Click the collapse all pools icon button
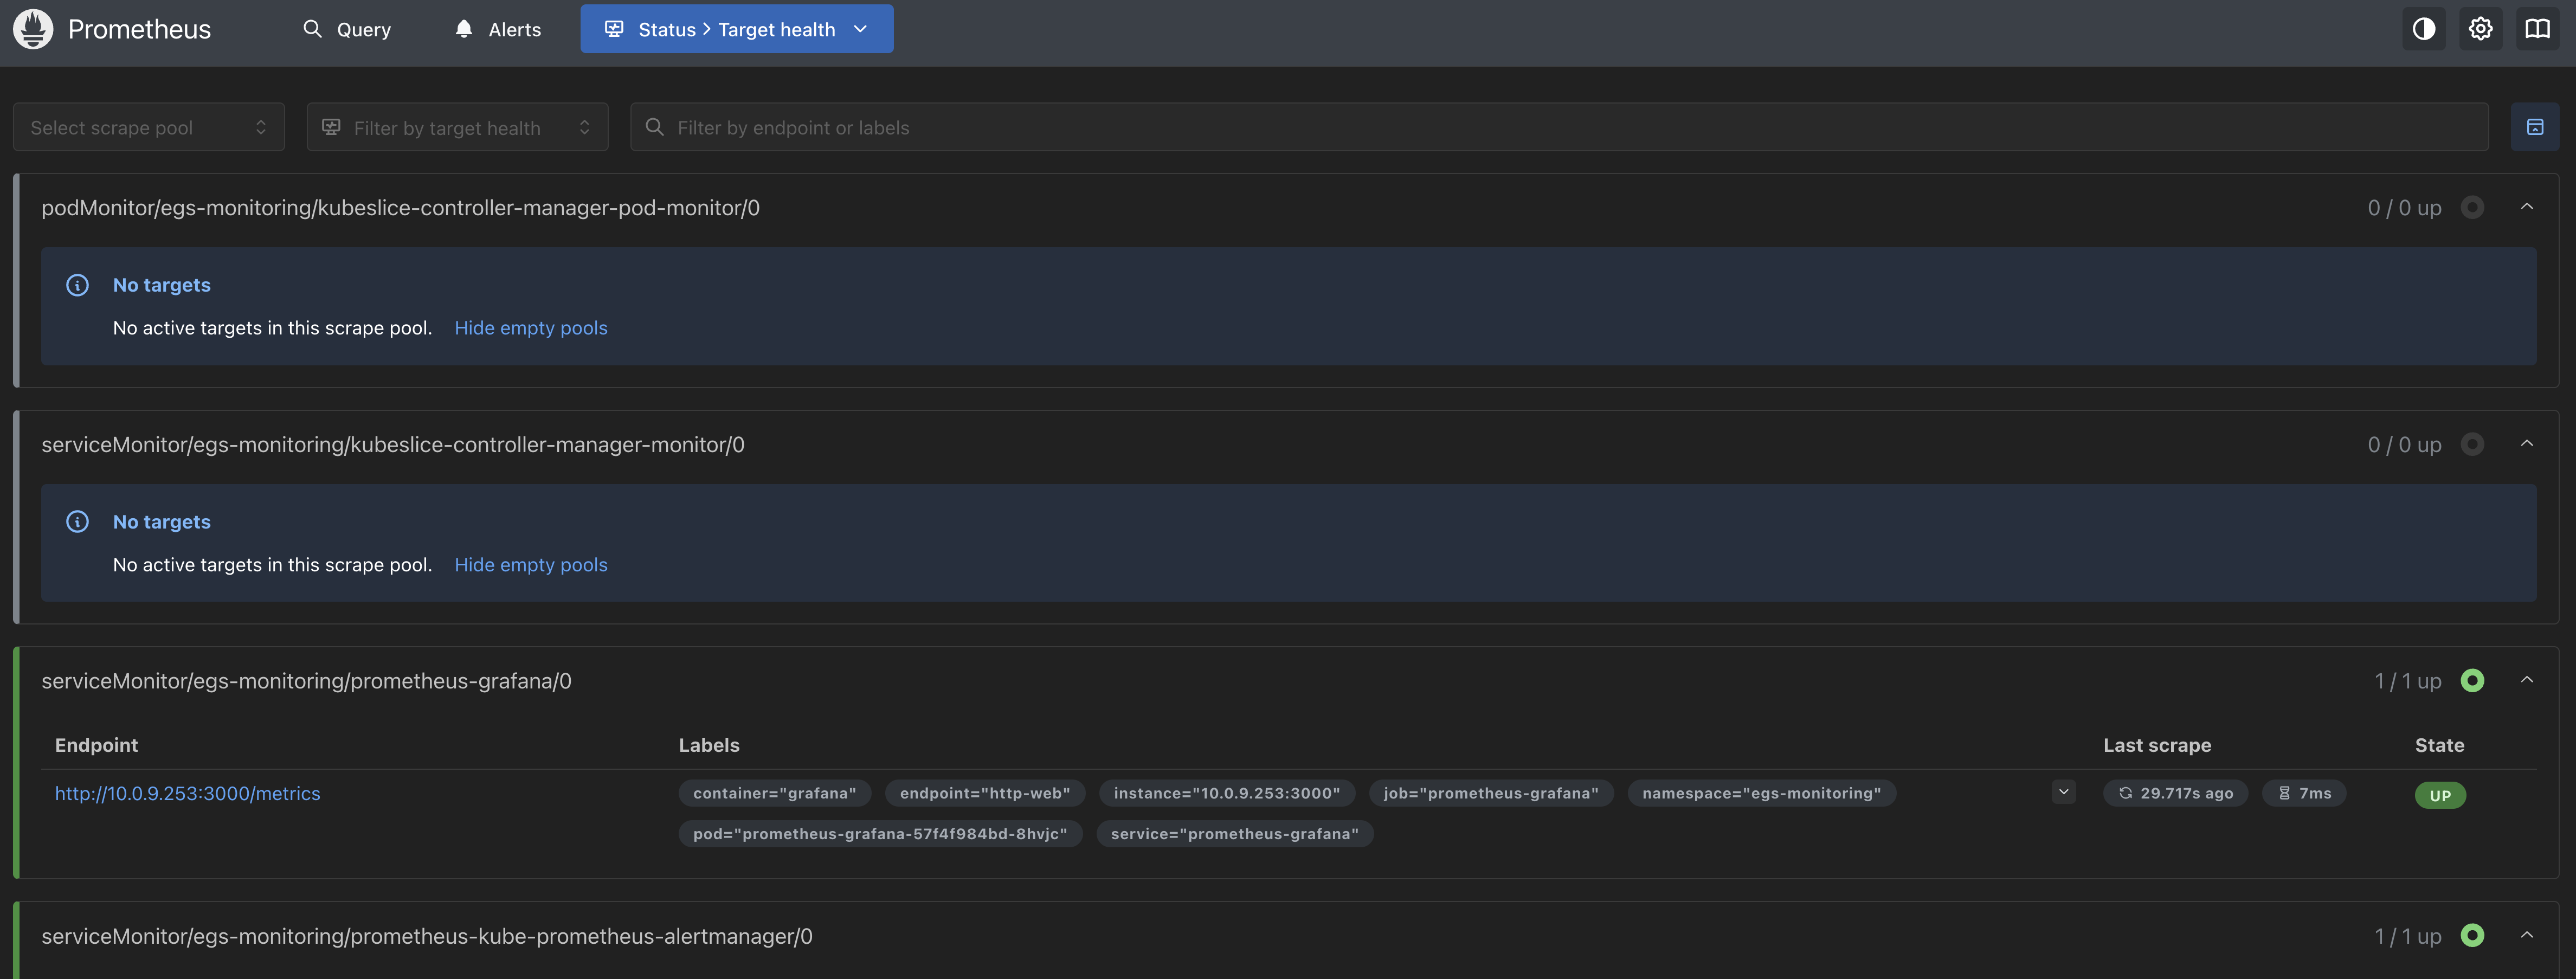The image size is (2576, 979). (2534, 127)
